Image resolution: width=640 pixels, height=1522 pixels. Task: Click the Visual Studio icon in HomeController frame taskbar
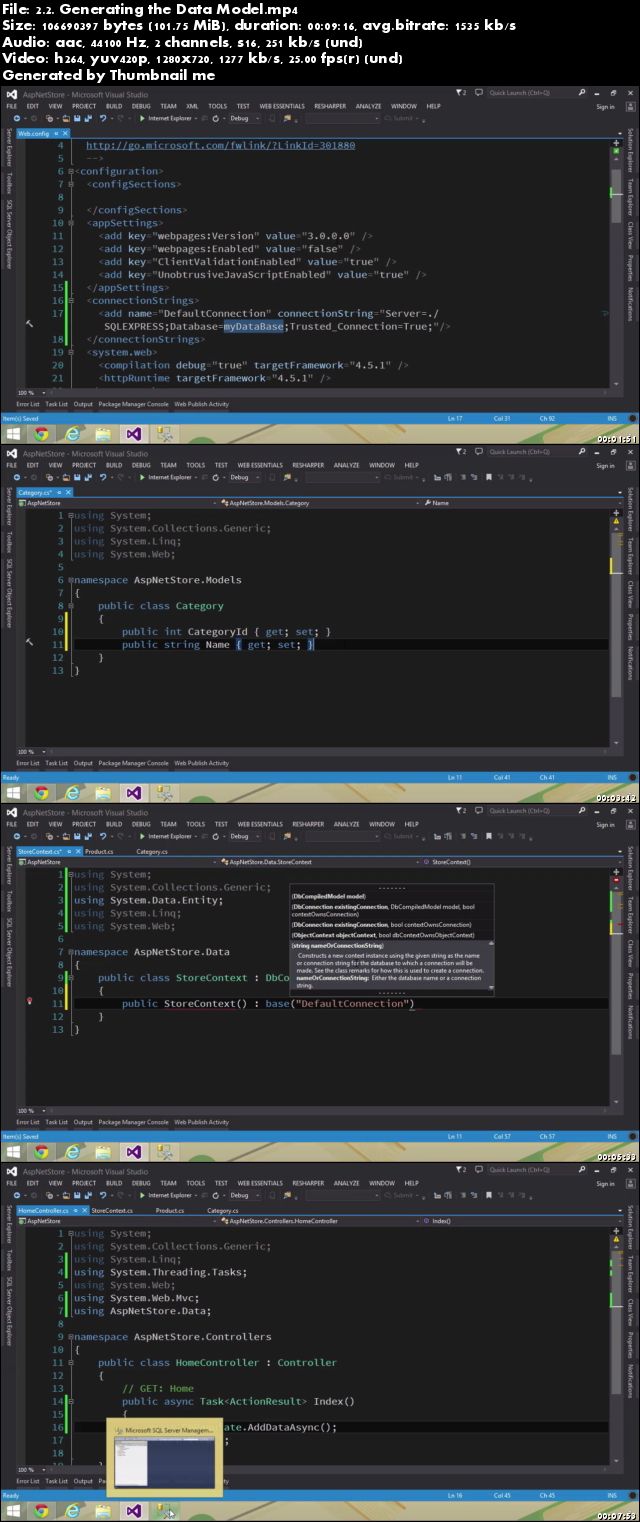pyautogui.click(x=134, y=1511)
